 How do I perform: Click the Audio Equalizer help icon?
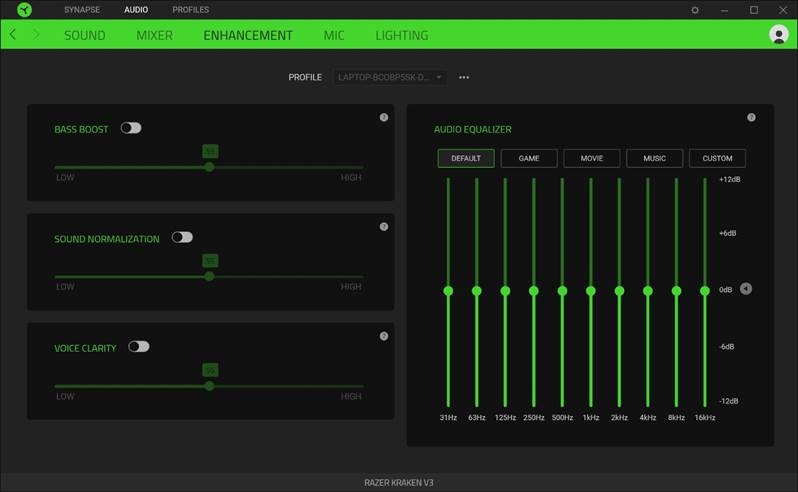(x=751, y=118)
